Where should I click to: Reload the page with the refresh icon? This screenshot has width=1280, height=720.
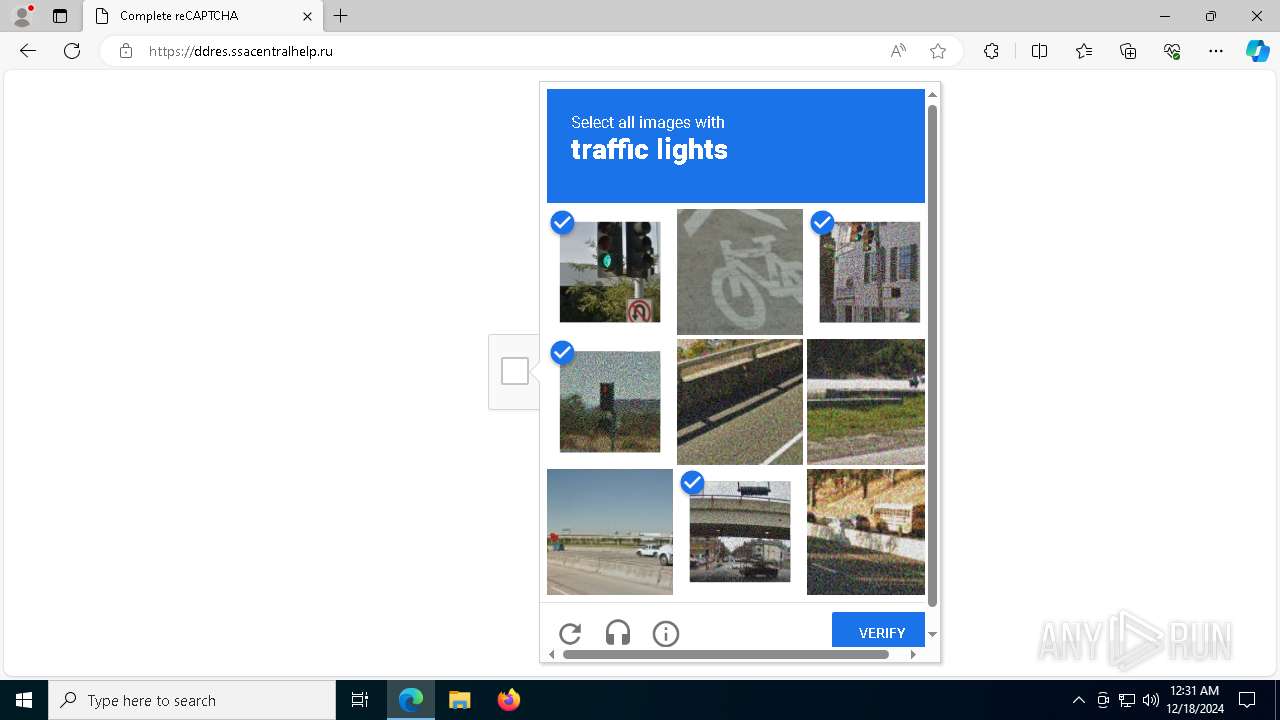[x=72, y=51]
